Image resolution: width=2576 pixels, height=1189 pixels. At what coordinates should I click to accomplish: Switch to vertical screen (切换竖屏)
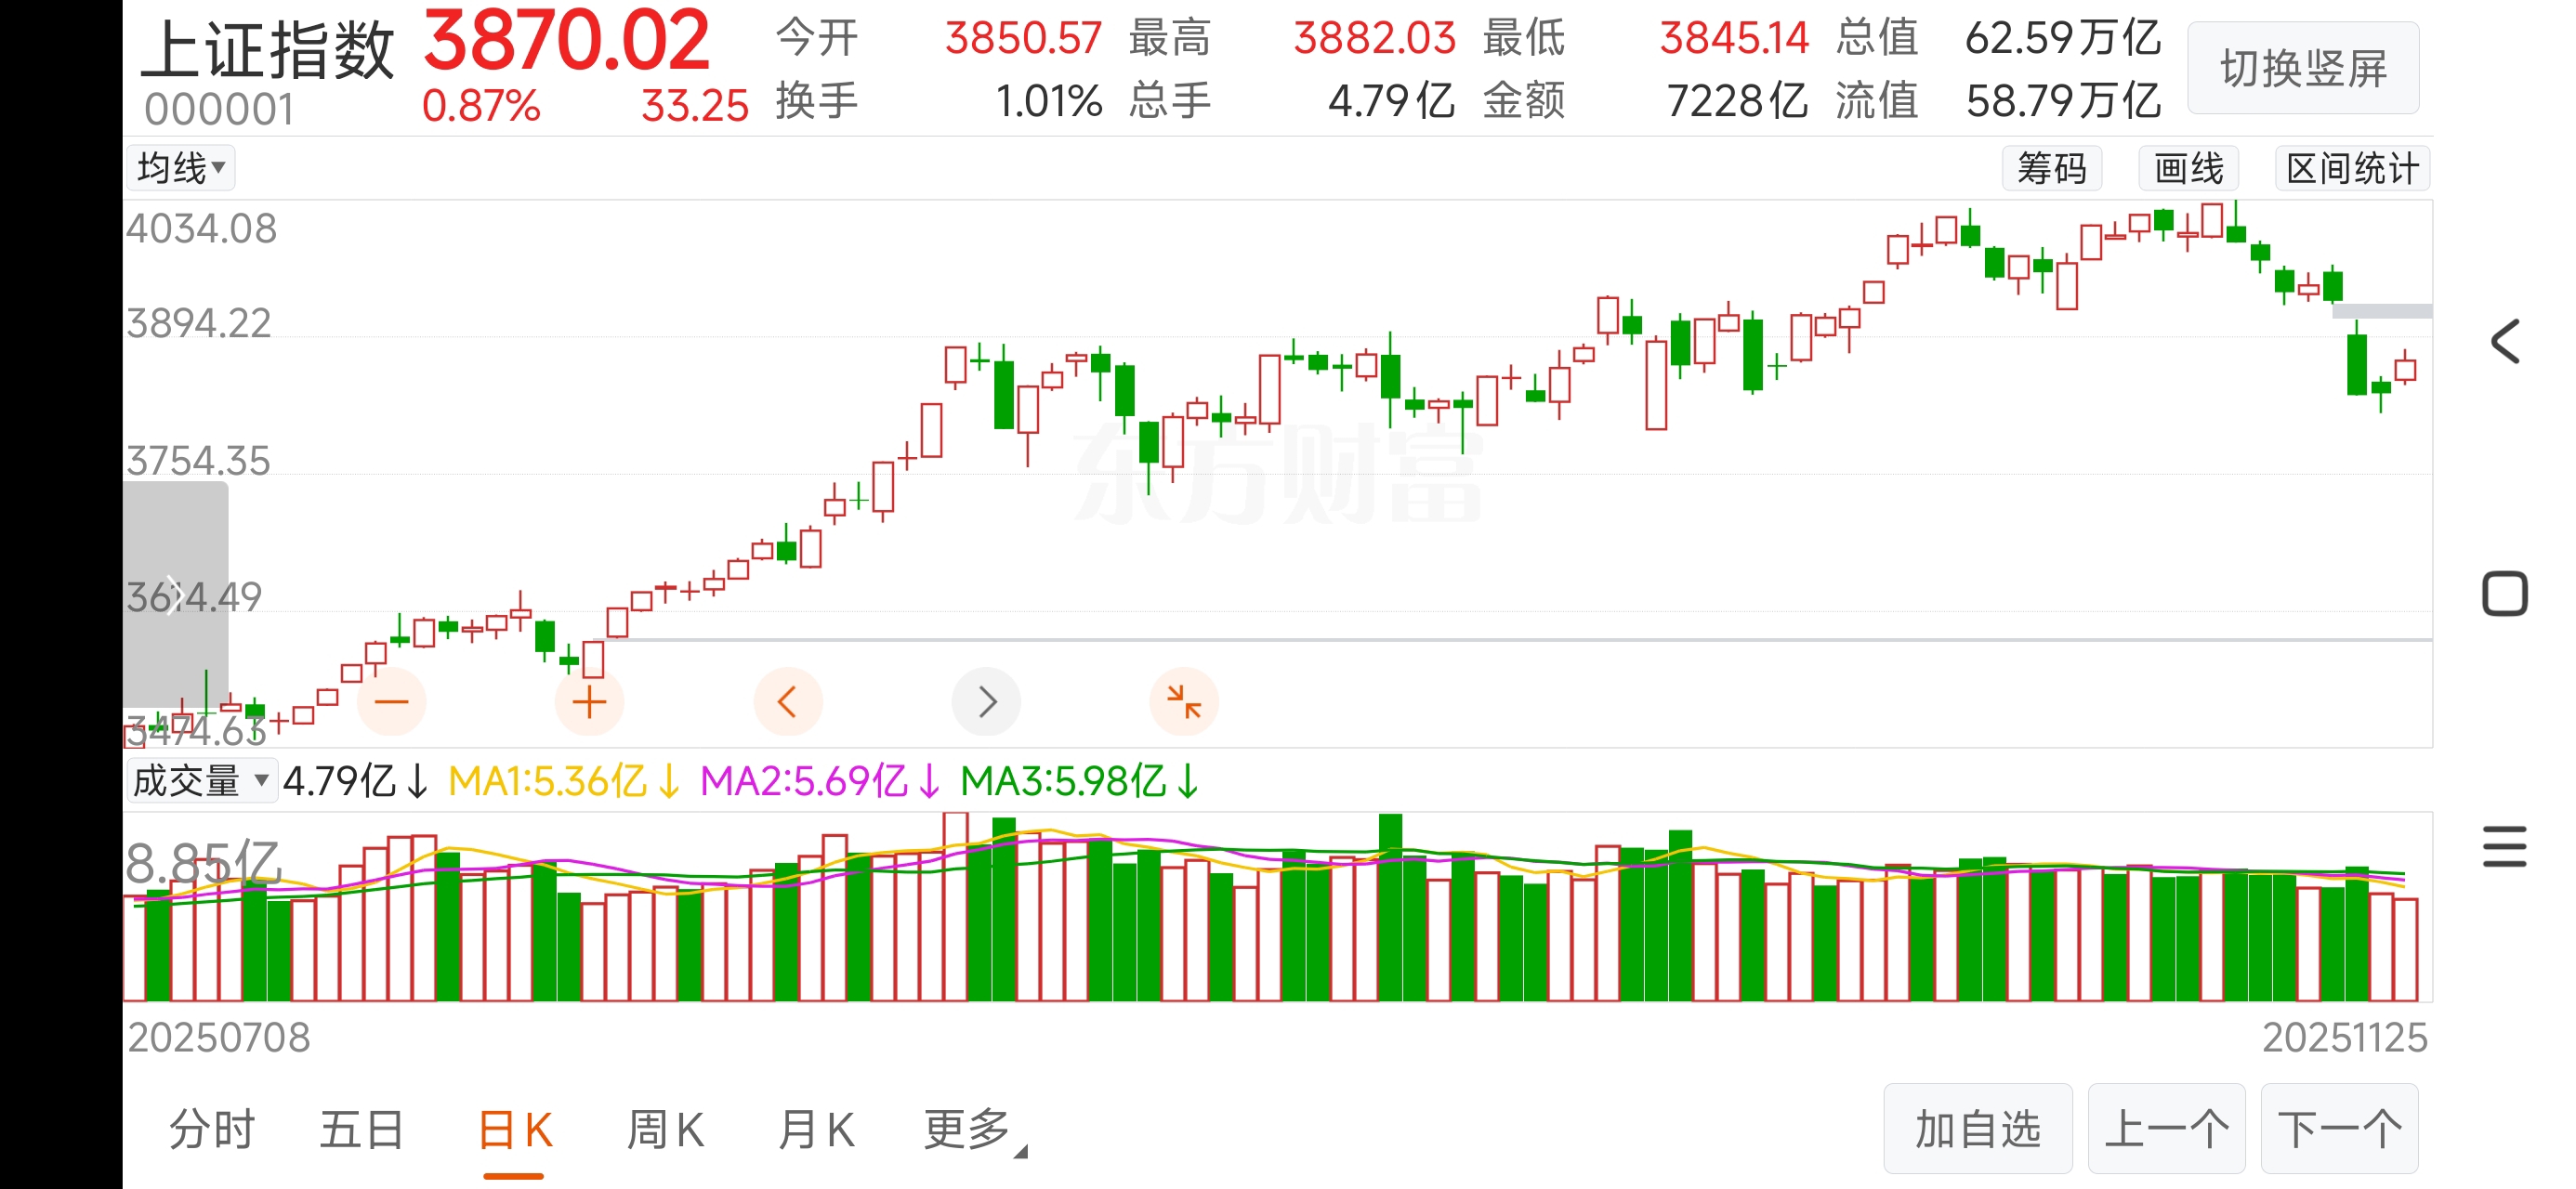pyautogui.click(x=2303, y=68)
